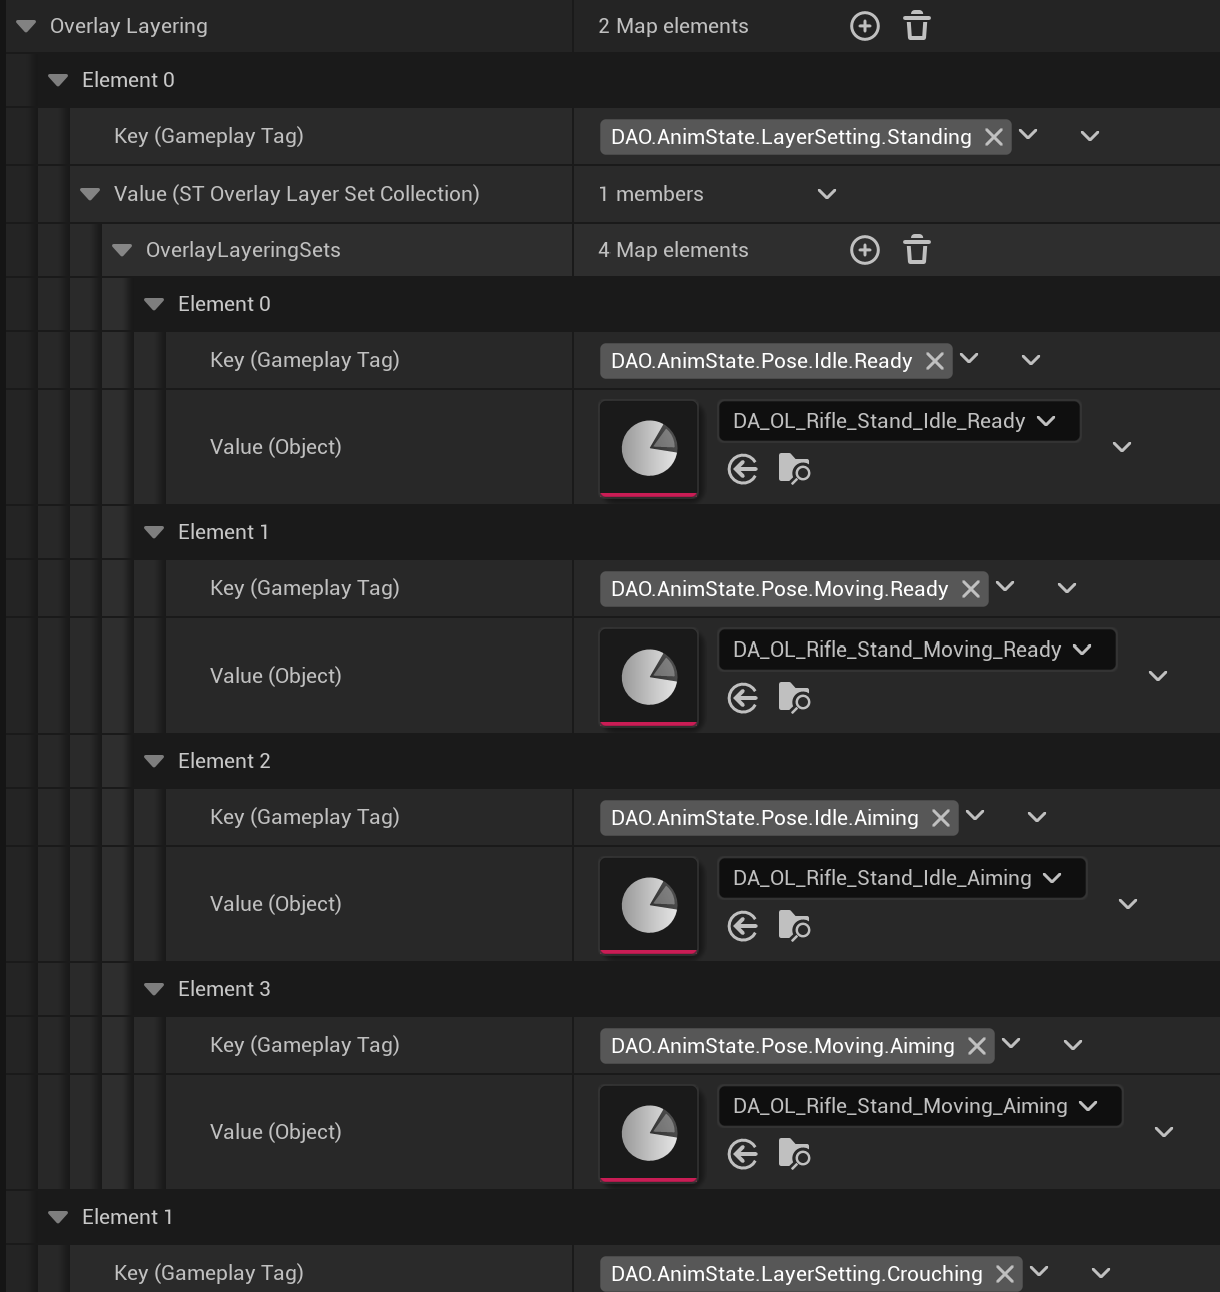The height and width of the screenshot is (1292, 1220).
Task: Open the 1 members struct dropdown
Action: (827, 194)
